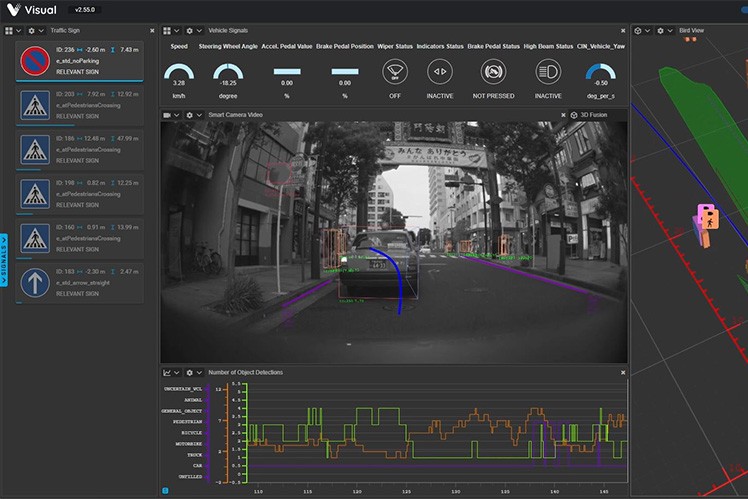
Task: Open the Vehicle Signals panel layout grid icon
Action: pos(166,31)
